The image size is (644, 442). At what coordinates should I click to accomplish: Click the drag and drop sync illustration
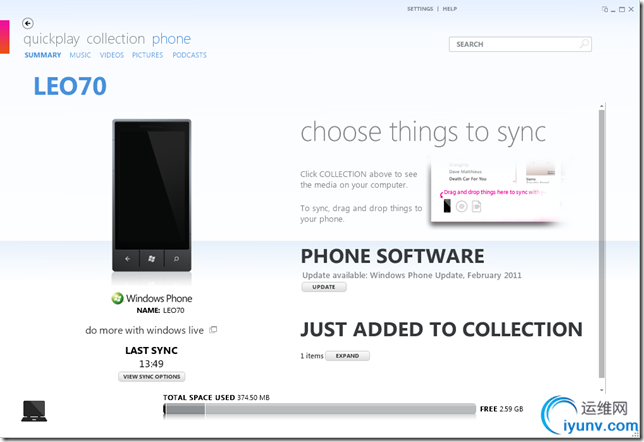(x=496, y=190)
